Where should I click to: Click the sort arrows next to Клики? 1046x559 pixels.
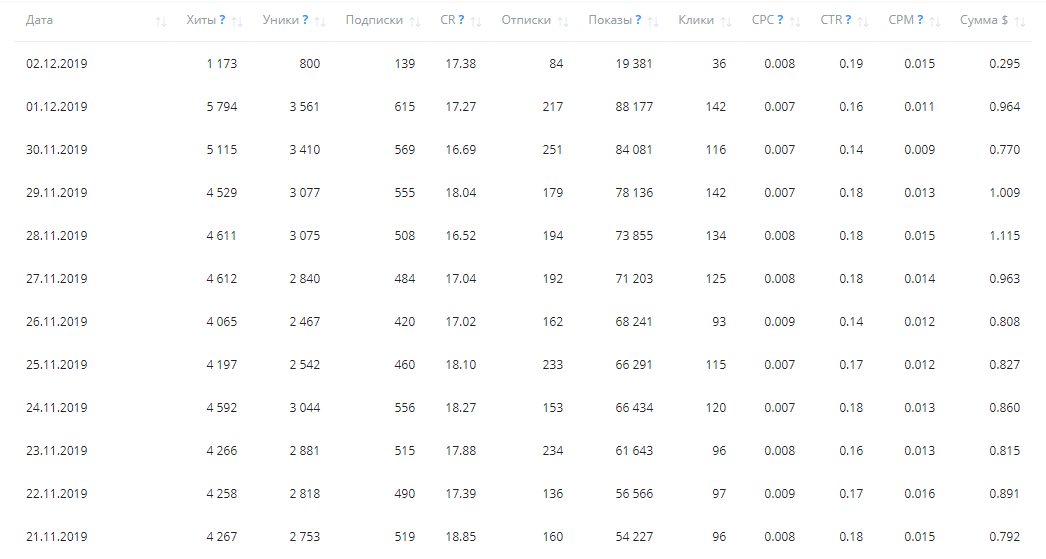[727, 21]
